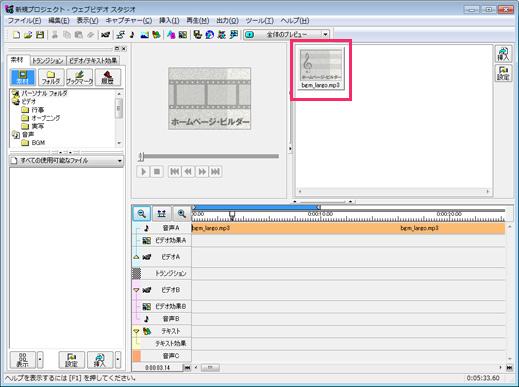Select the ブックマーク bookmark button
This screenshot has width=519, height=387.
(79, 77)
